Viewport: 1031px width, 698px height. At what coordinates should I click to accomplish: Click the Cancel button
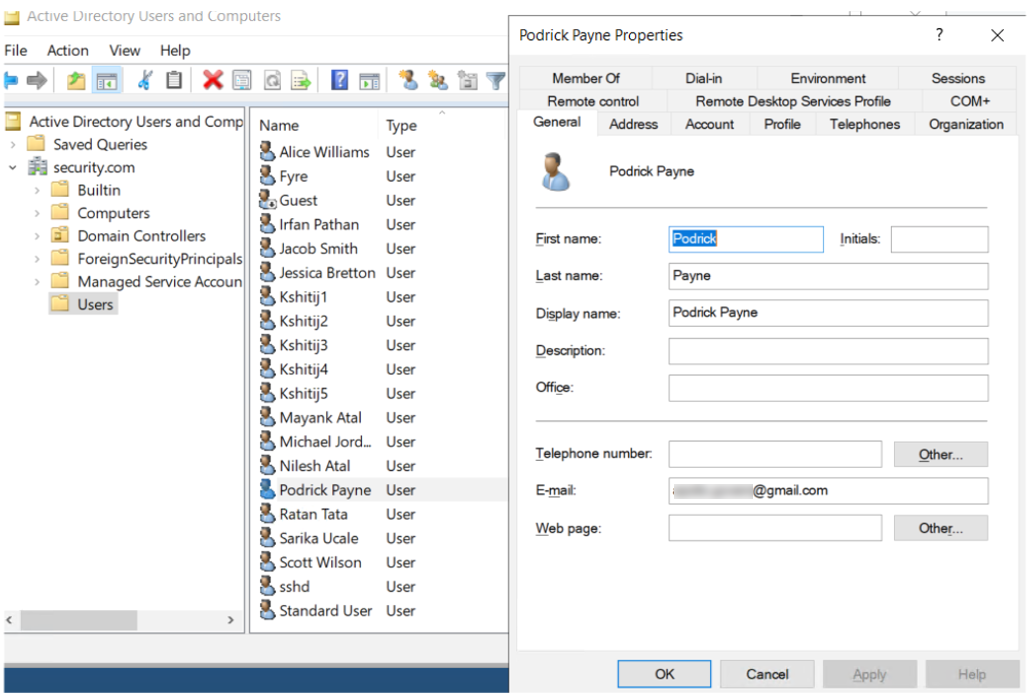click(767, 674)
